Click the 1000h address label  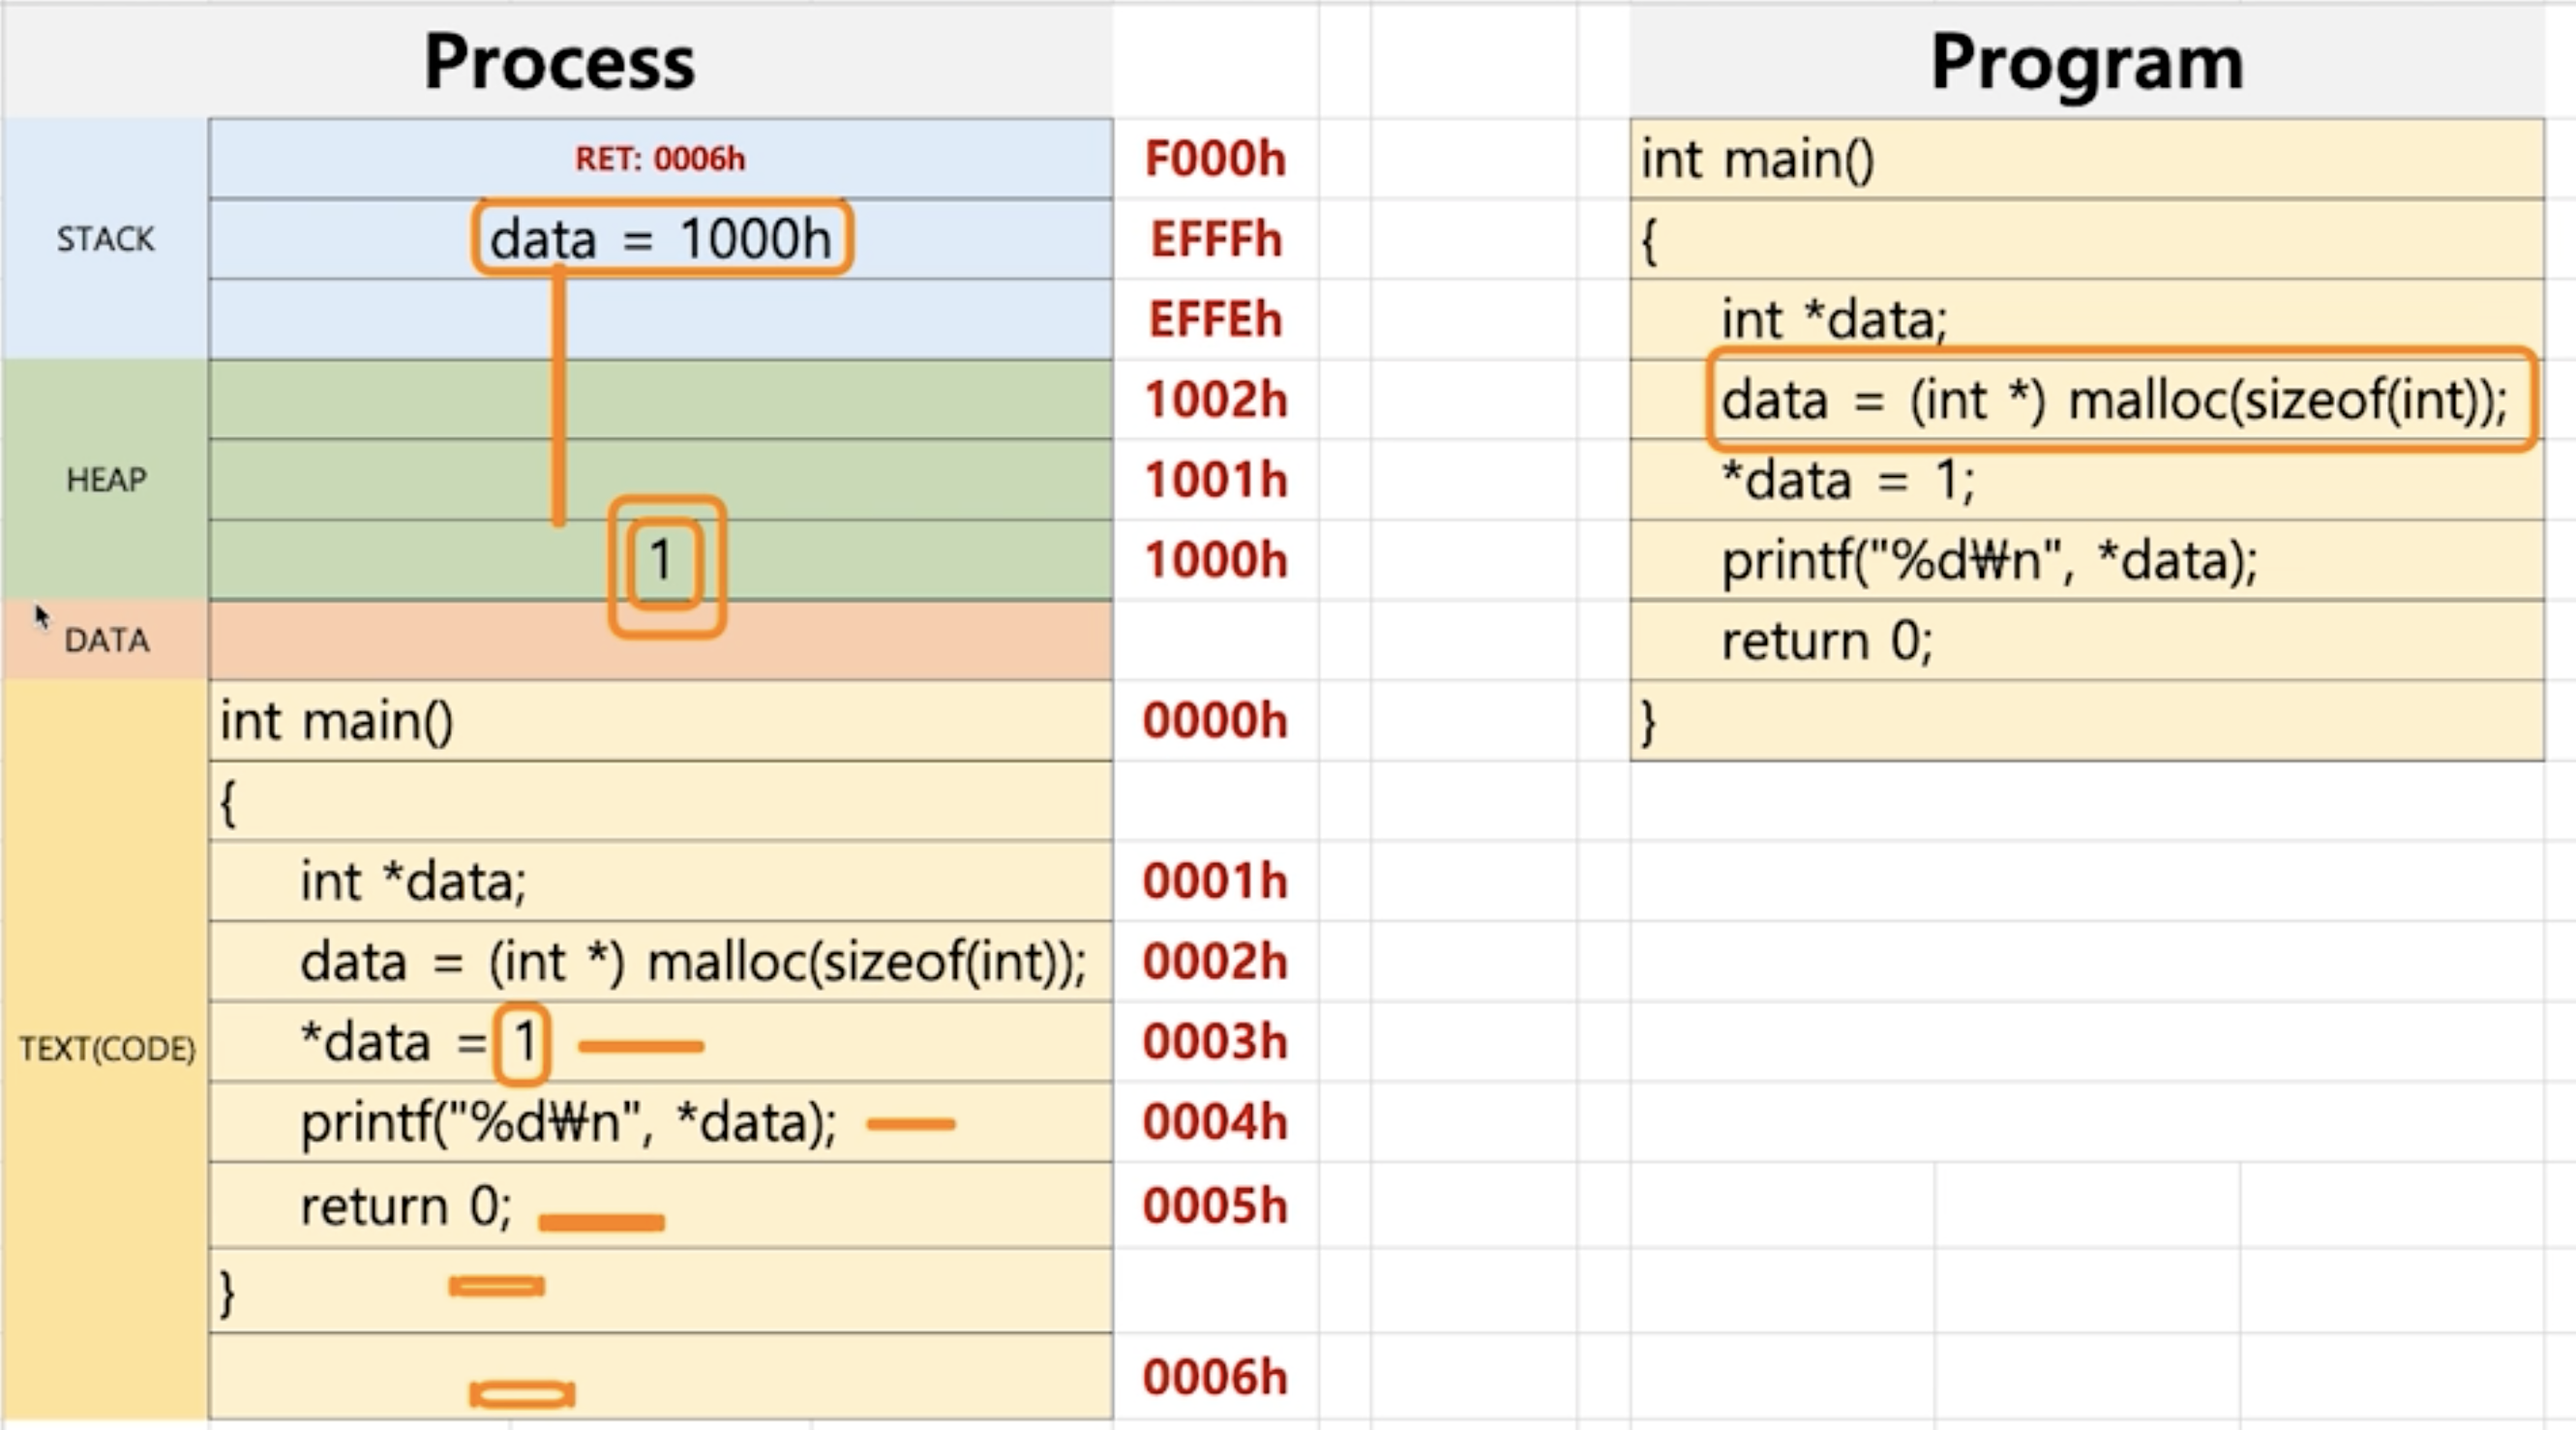(x=1215, y=560)
